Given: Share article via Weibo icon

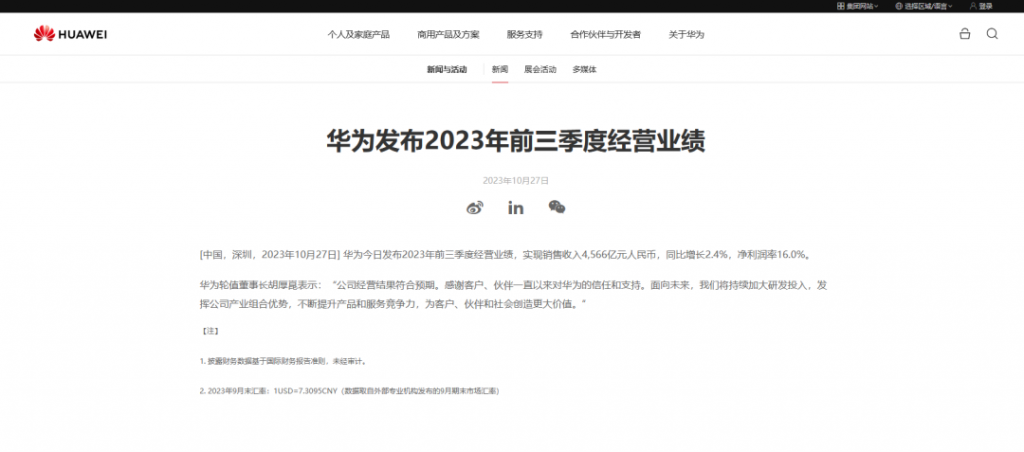Looking at the screenshot, I should coord(475,208).
